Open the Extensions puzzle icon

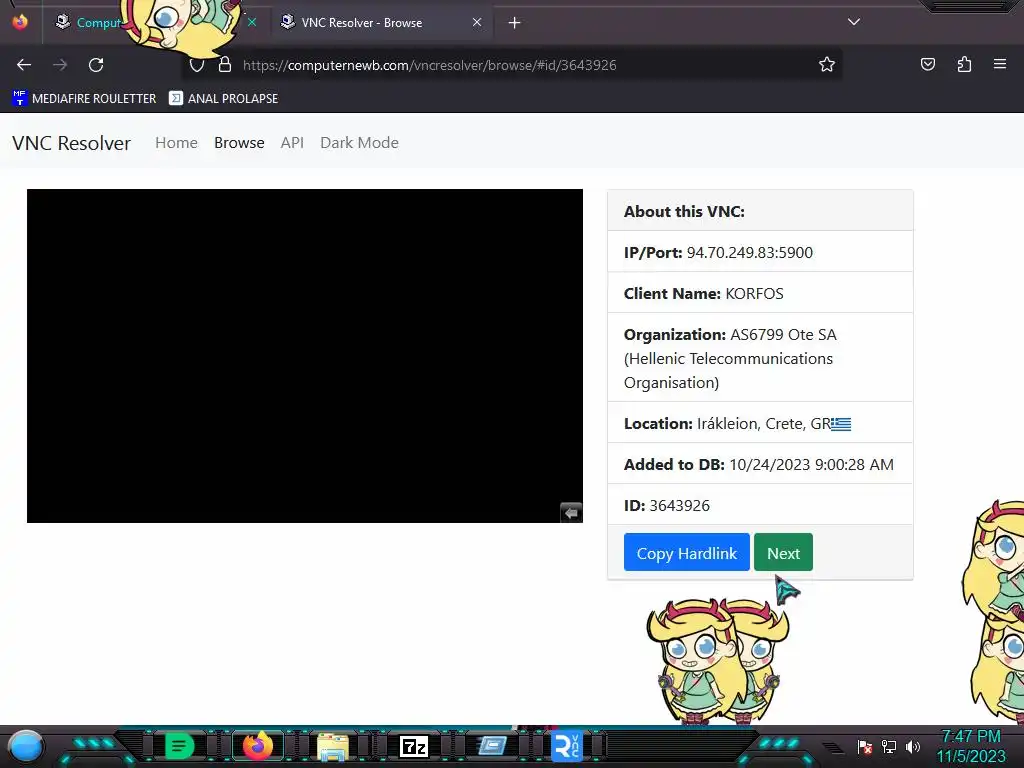(964, 64)
